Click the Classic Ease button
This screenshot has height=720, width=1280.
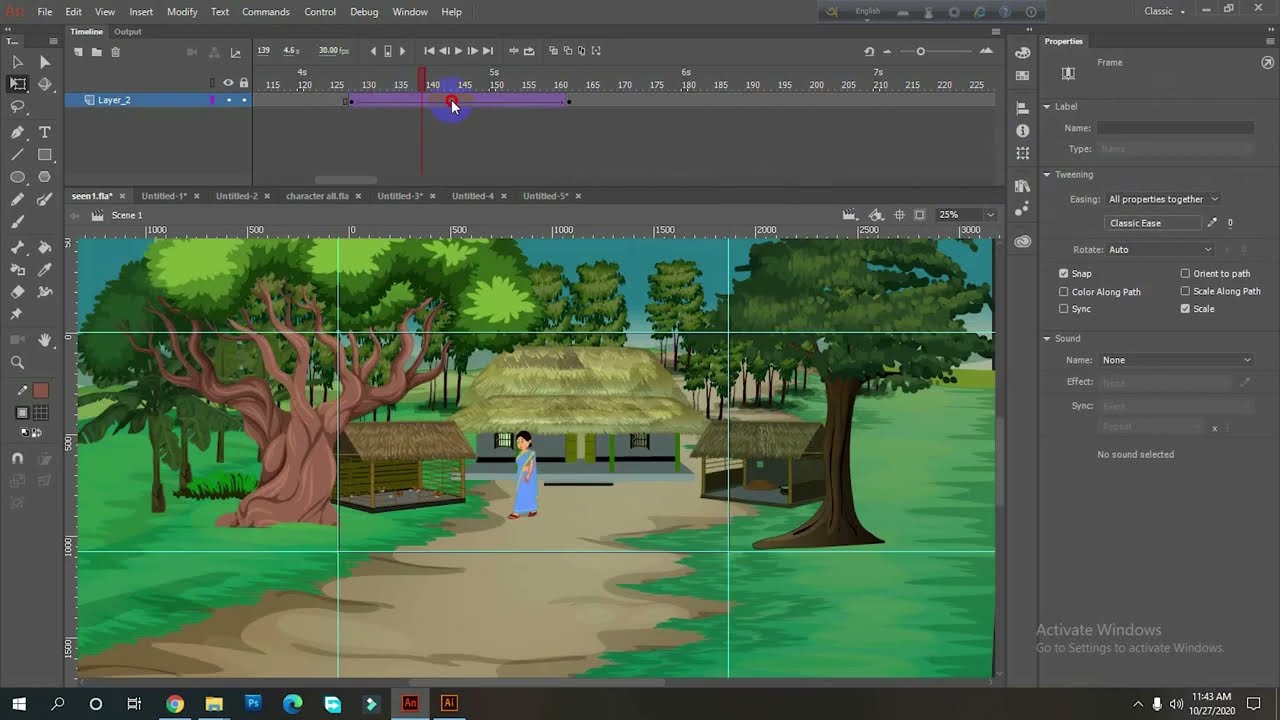(x=1153, y=223)
